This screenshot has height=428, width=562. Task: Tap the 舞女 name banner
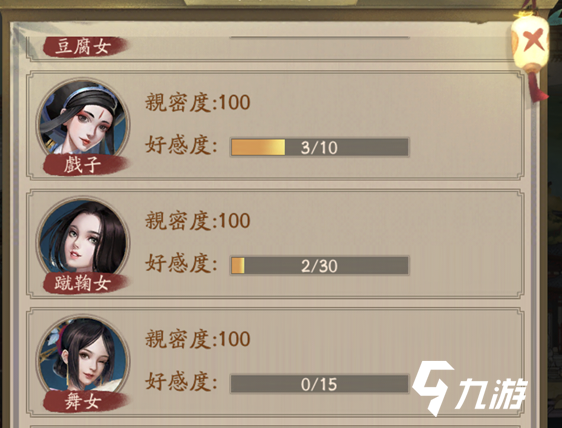pos(85,401)
